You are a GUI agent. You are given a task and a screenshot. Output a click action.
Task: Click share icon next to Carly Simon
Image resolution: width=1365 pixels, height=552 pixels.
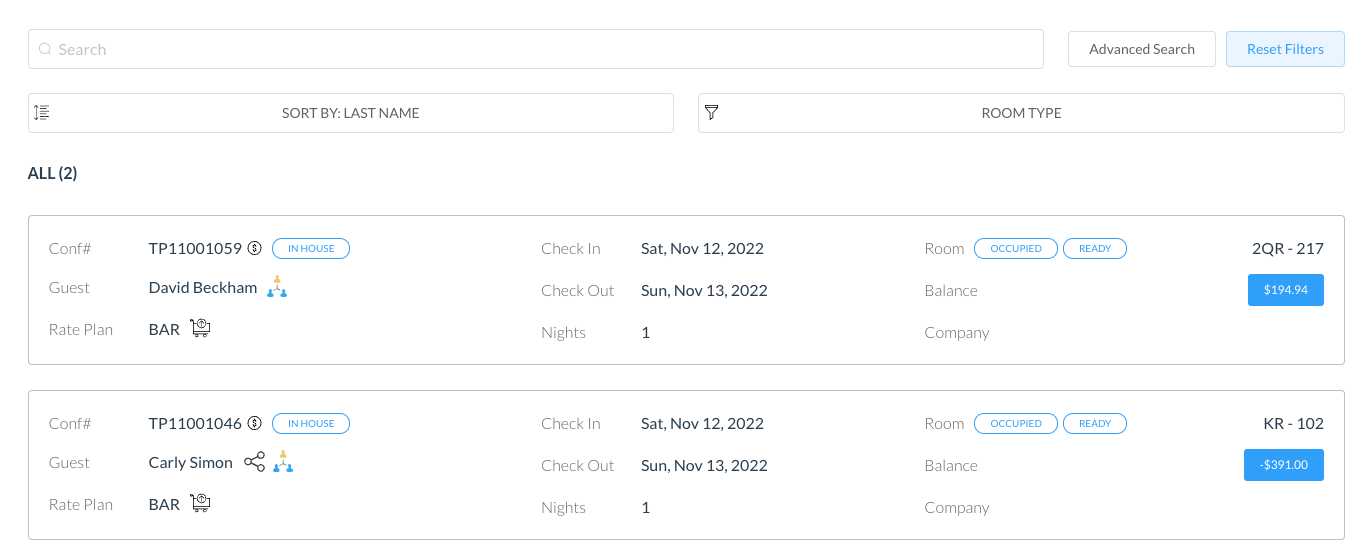(255, 463)
